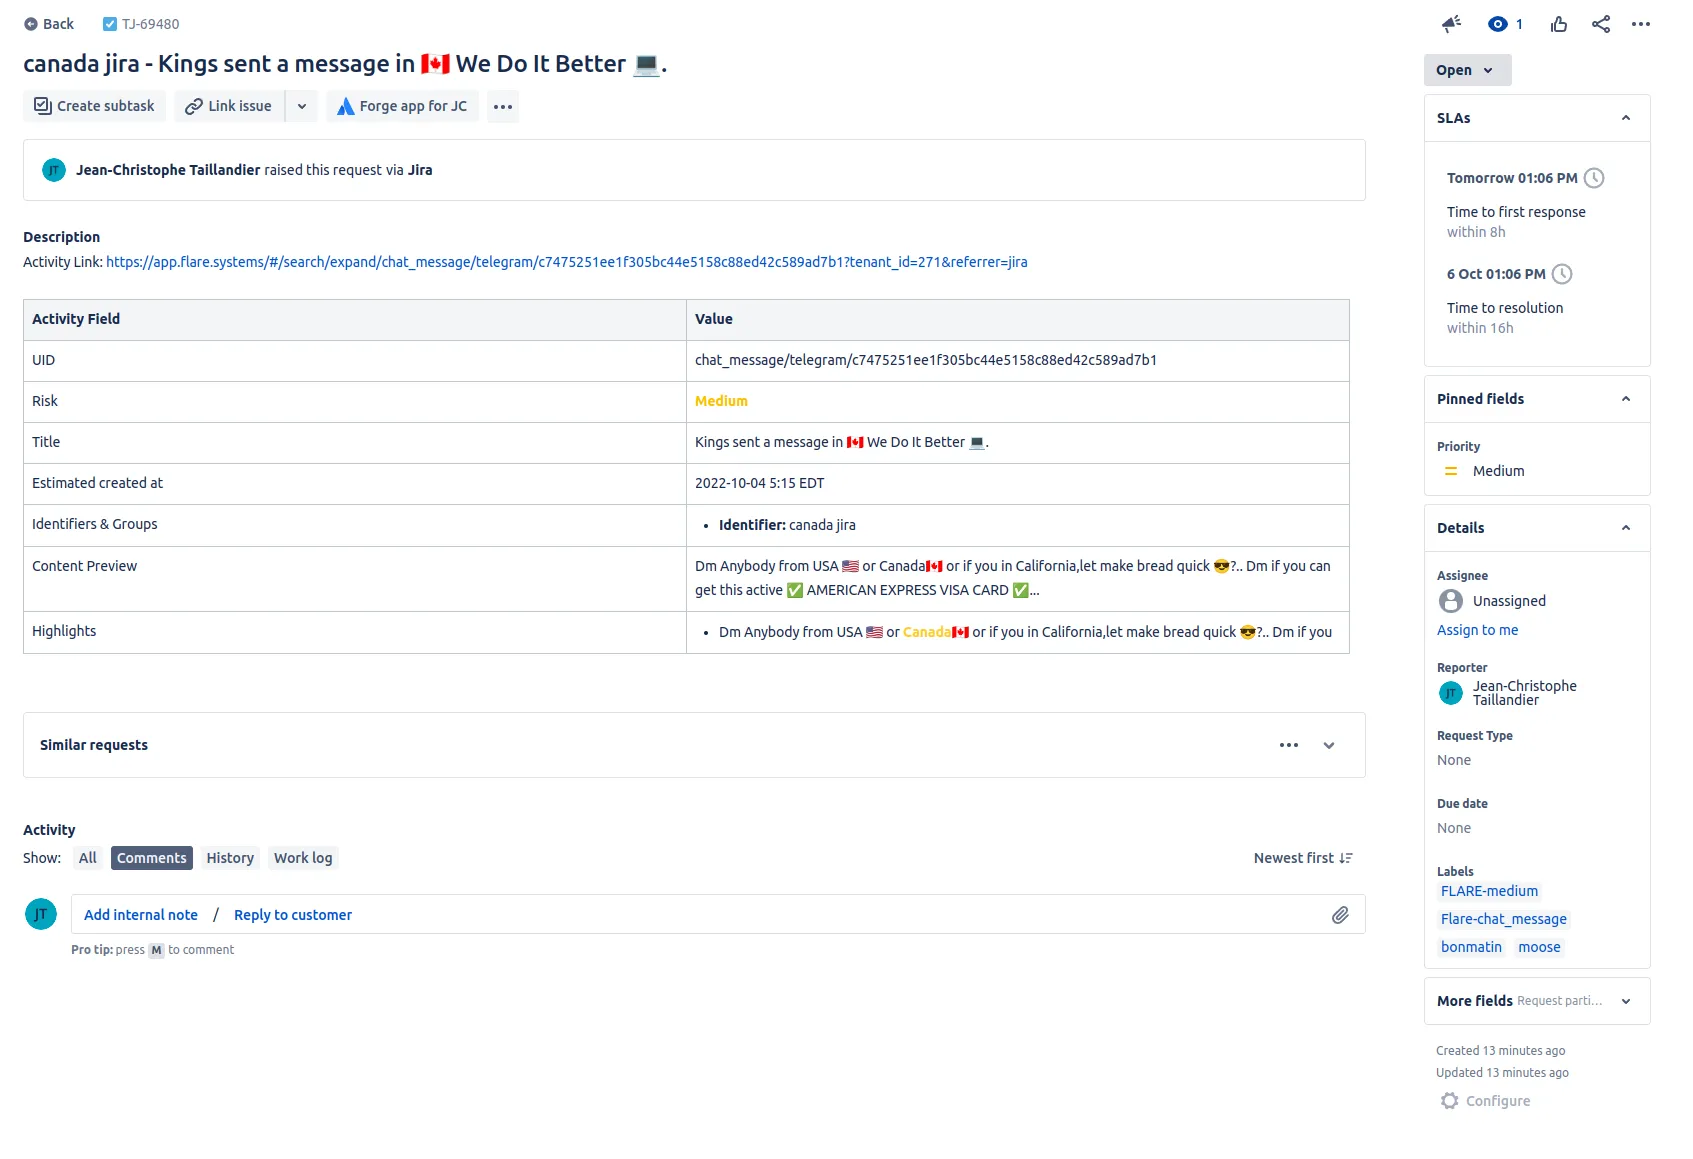The width and height of the screenshot is (1693, 1159).
Task: Create subtask button
Action: click(94, 106)
